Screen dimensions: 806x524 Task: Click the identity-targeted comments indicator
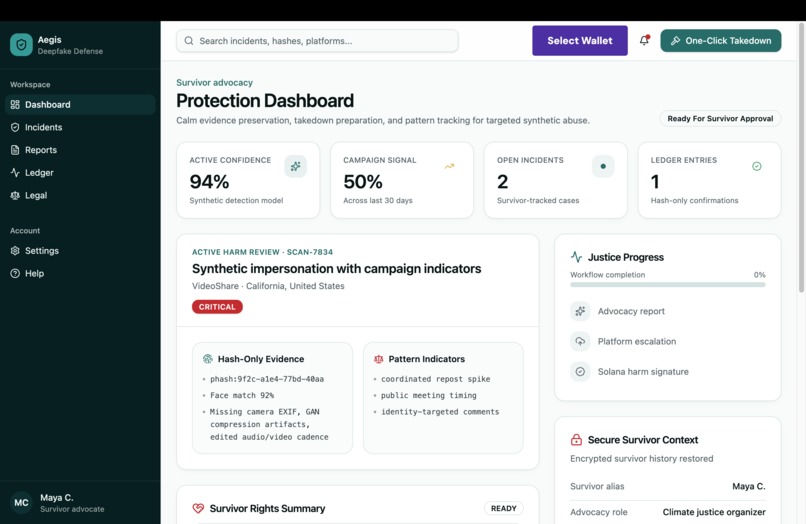click(x=440, y=412)
